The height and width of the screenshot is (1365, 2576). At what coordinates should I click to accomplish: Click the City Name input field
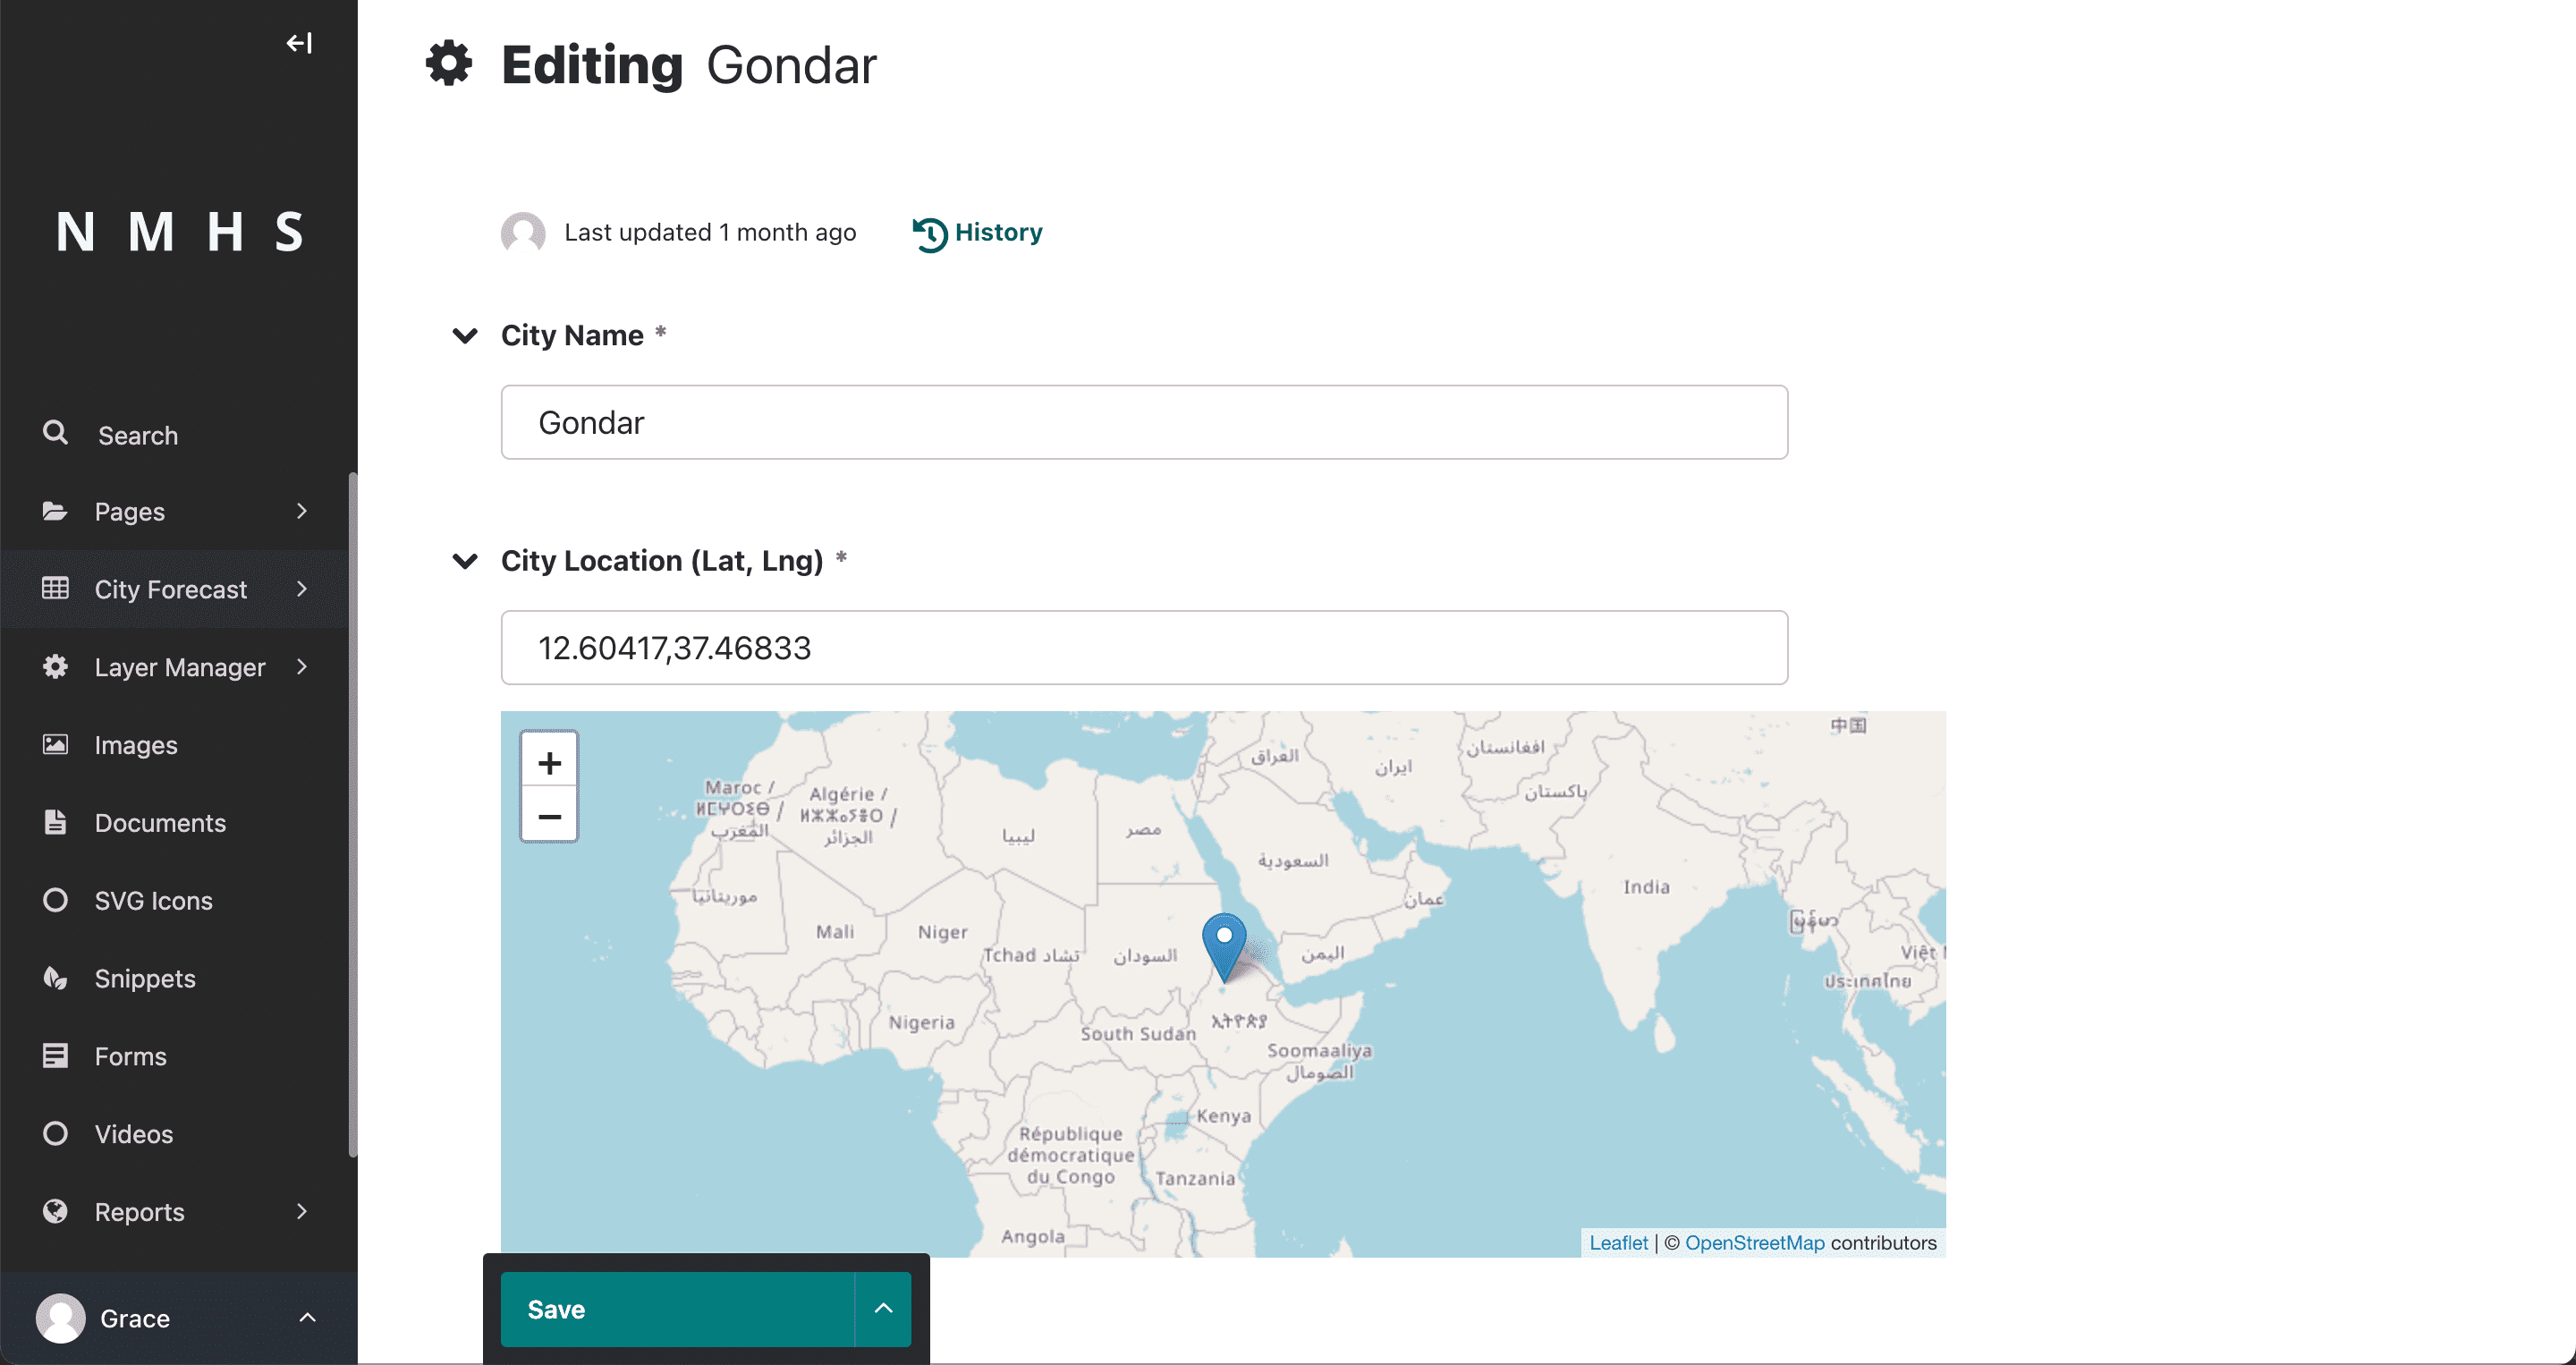point(1144,422)
